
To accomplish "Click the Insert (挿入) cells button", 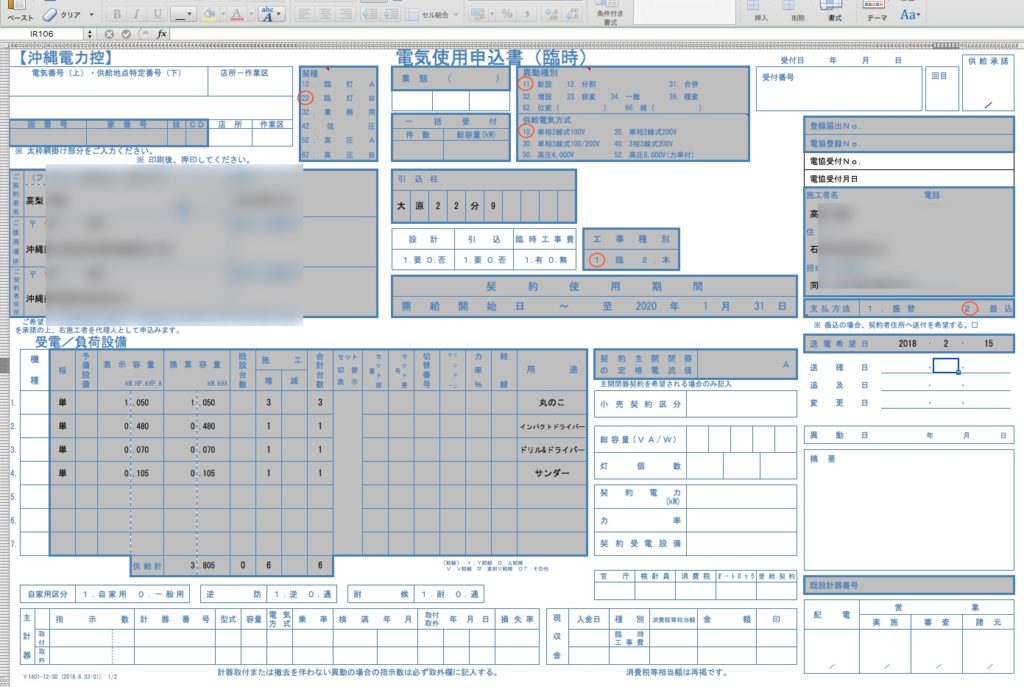I will (761, 12).
